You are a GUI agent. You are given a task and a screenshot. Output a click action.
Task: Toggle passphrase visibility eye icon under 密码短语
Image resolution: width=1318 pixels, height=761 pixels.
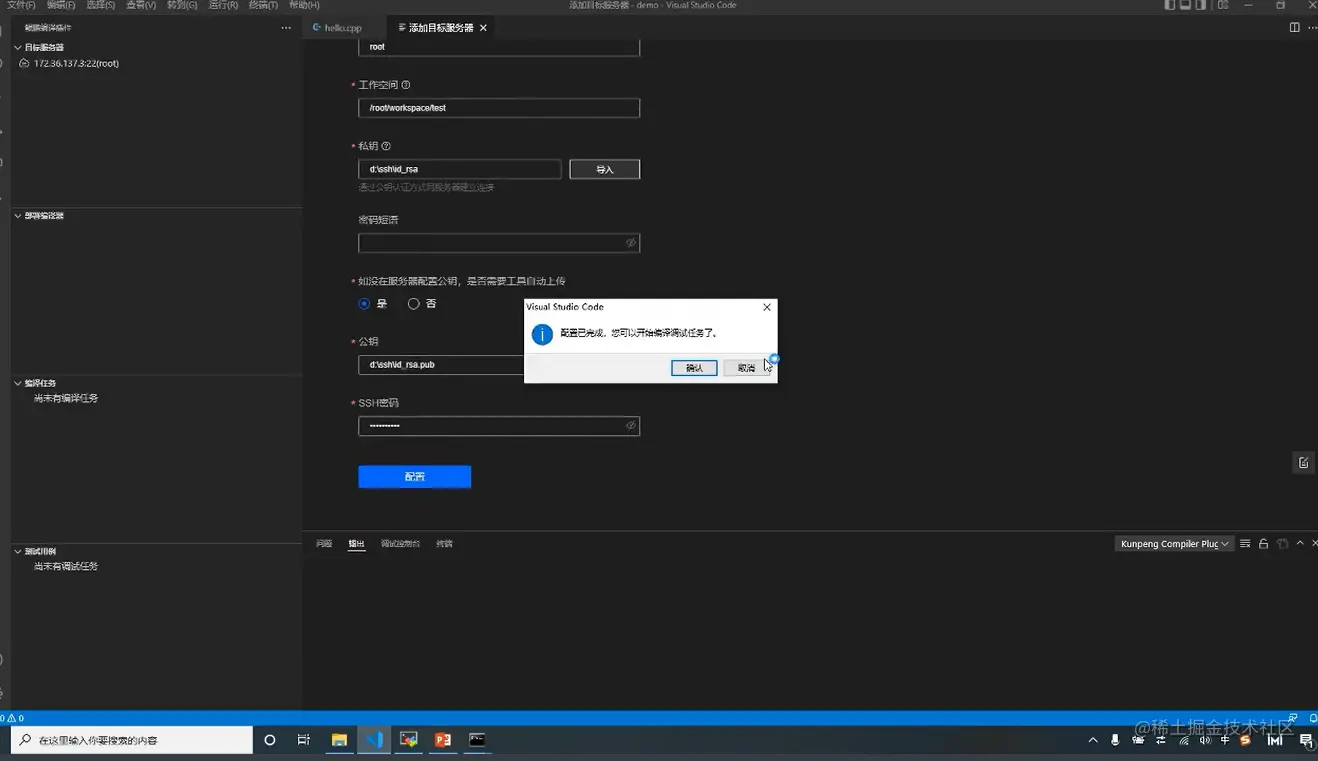[630, 243]
